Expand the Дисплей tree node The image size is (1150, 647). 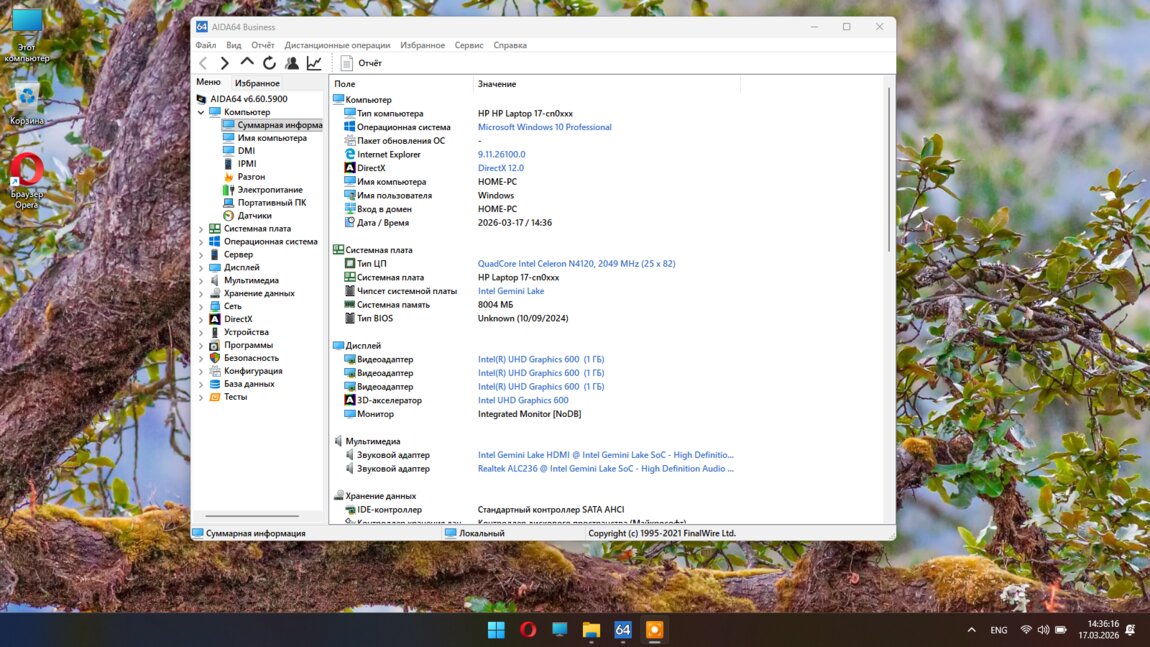201,268
